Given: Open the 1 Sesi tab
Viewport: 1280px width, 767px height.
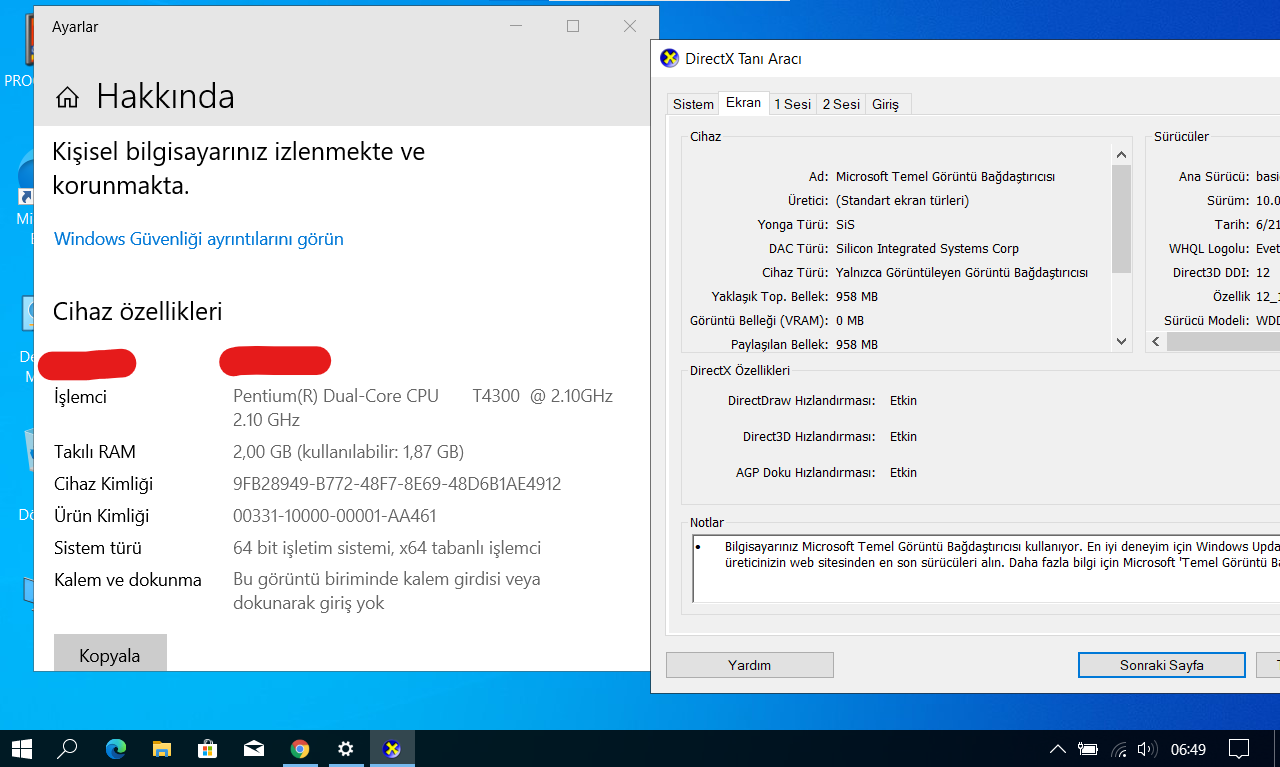Looking at the screenshot, I should coord(792,104).
